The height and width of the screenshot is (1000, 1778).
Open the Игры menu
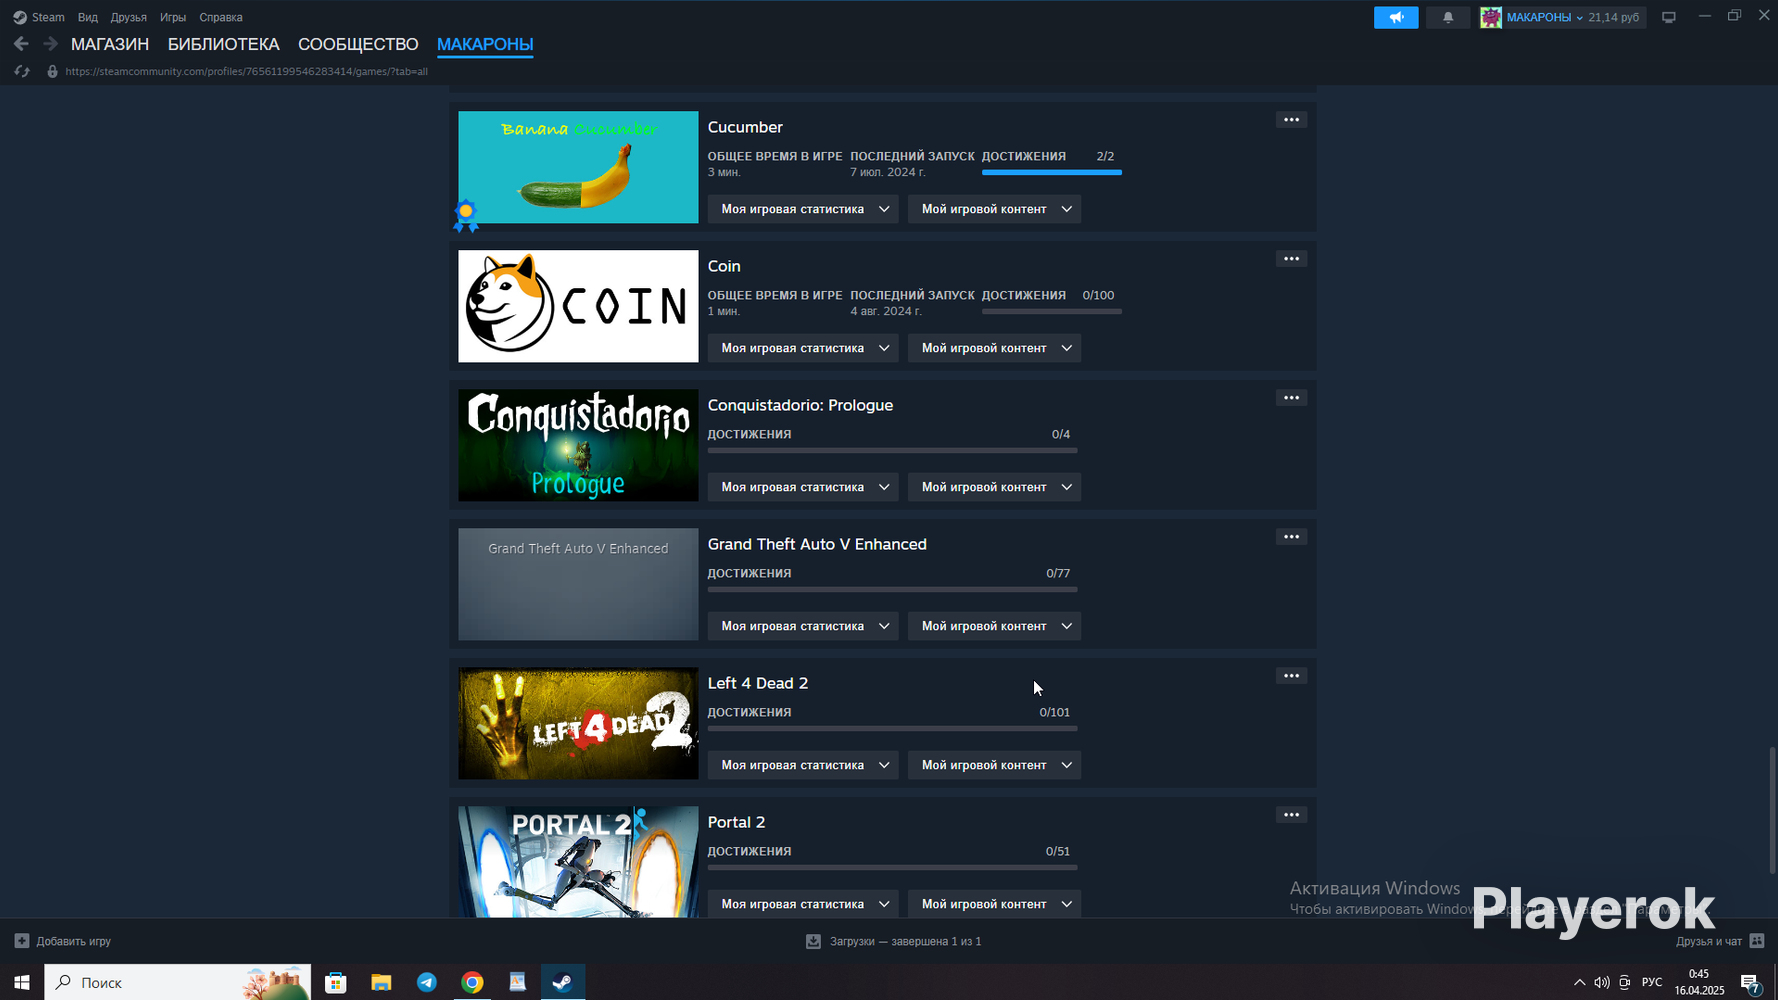(173, 17)
